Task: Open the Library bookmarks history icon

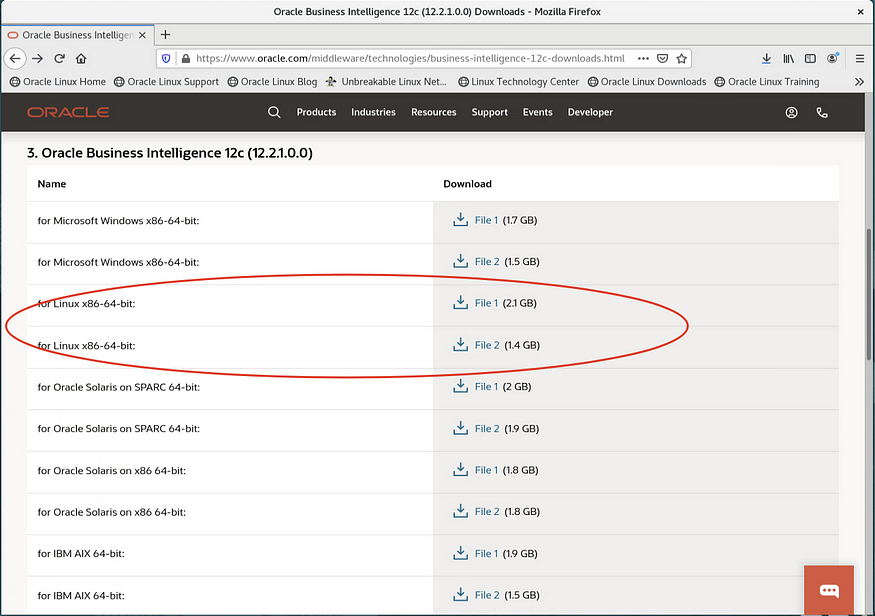Action: pyautogui.click(x=788, y=59)
